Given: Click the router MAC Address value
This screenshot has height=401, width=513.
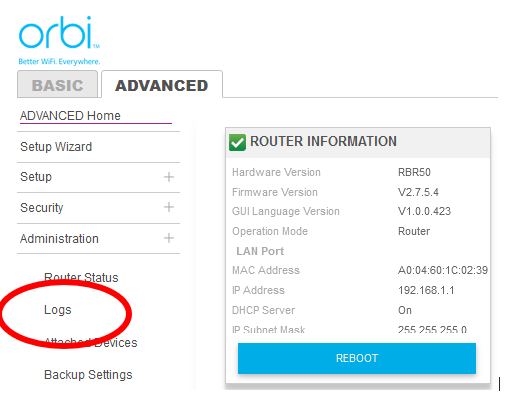Looking at the screenshot, I should pyautogui.click(x=443, y=270).
